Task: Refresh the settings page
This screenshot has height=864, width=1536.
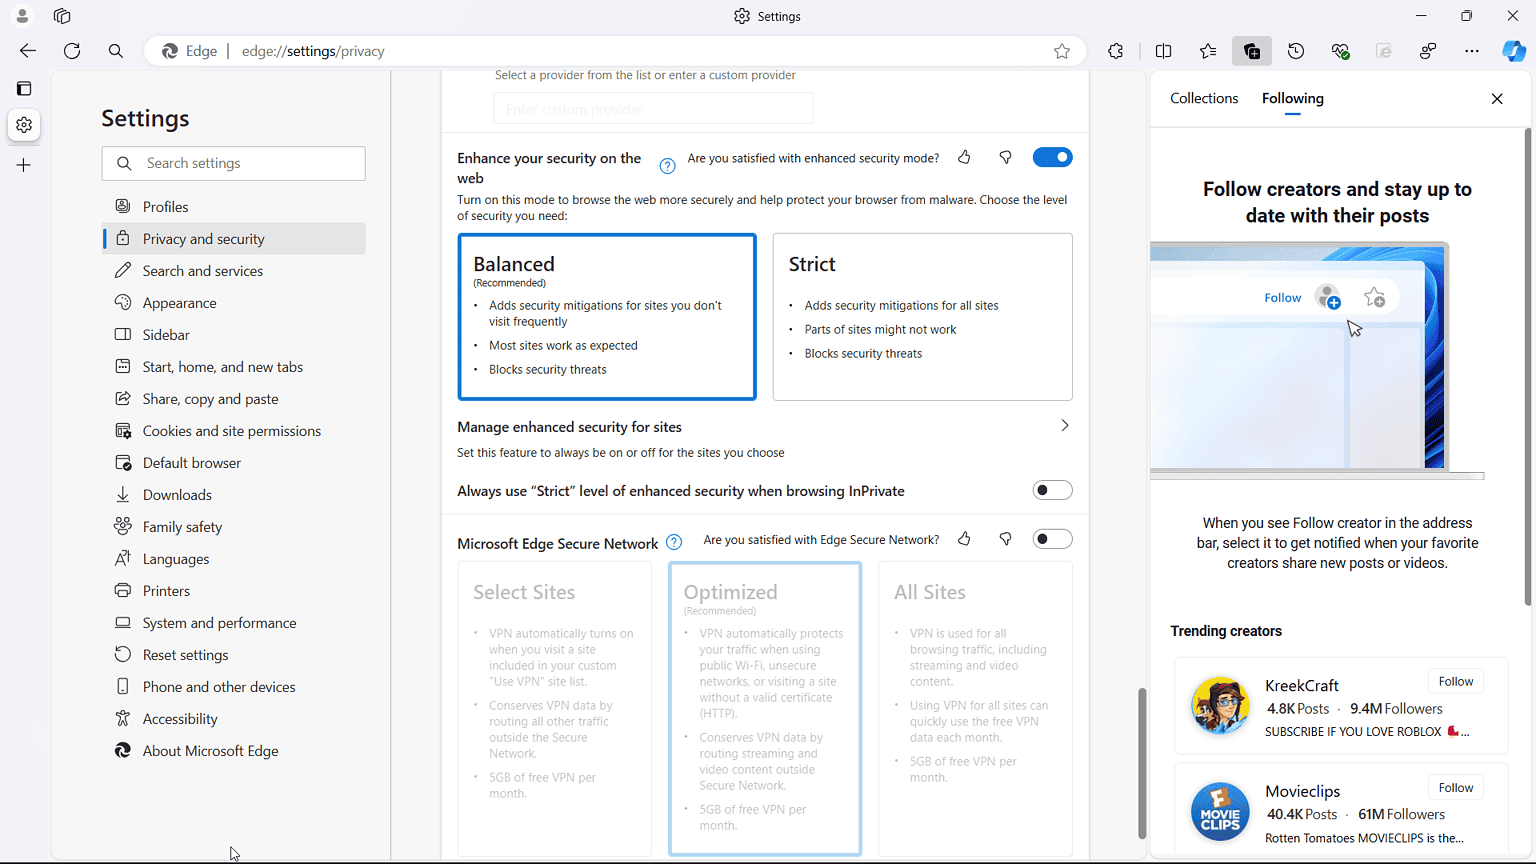Action: [72, 51]
